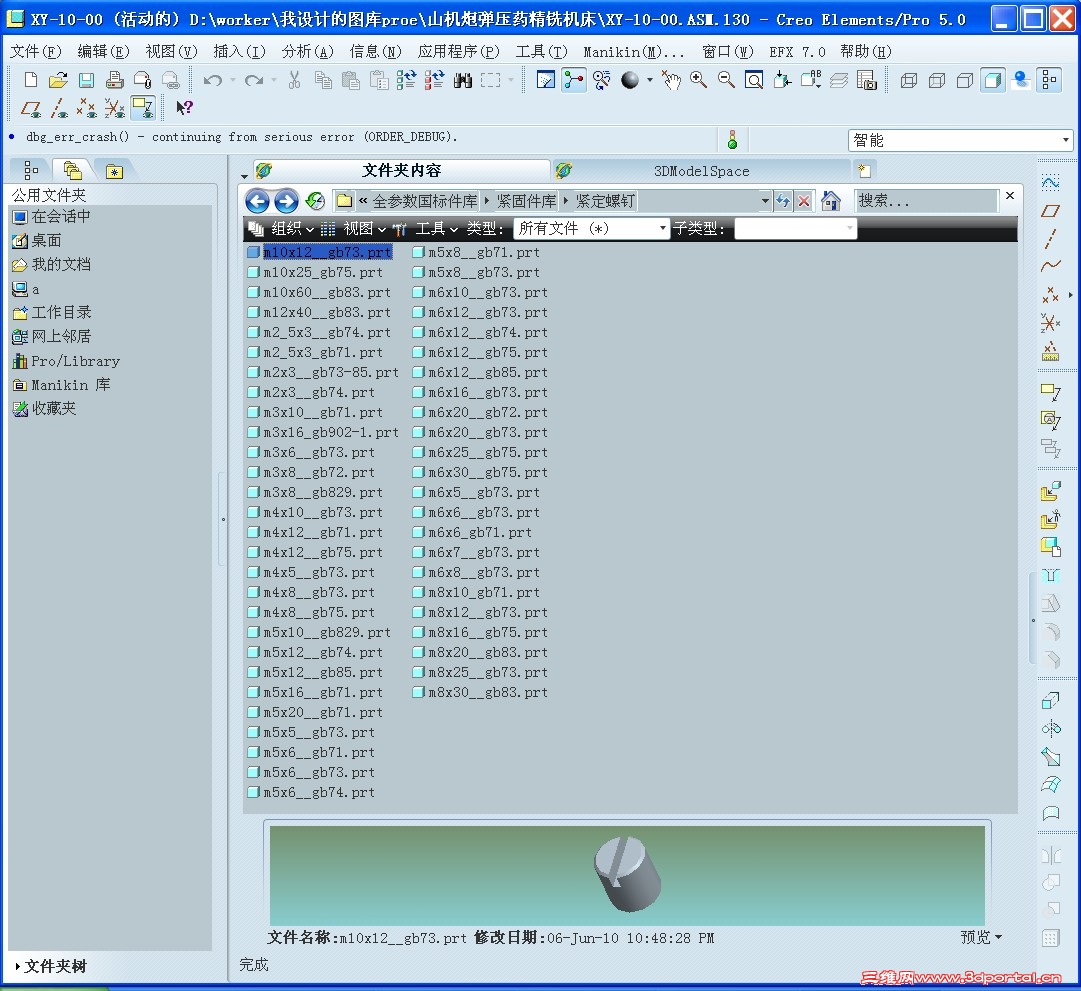The height and width of the screenshot is (991, 1081).
Task: Save the model with the floppy icon
Action: tap(86, 80)
